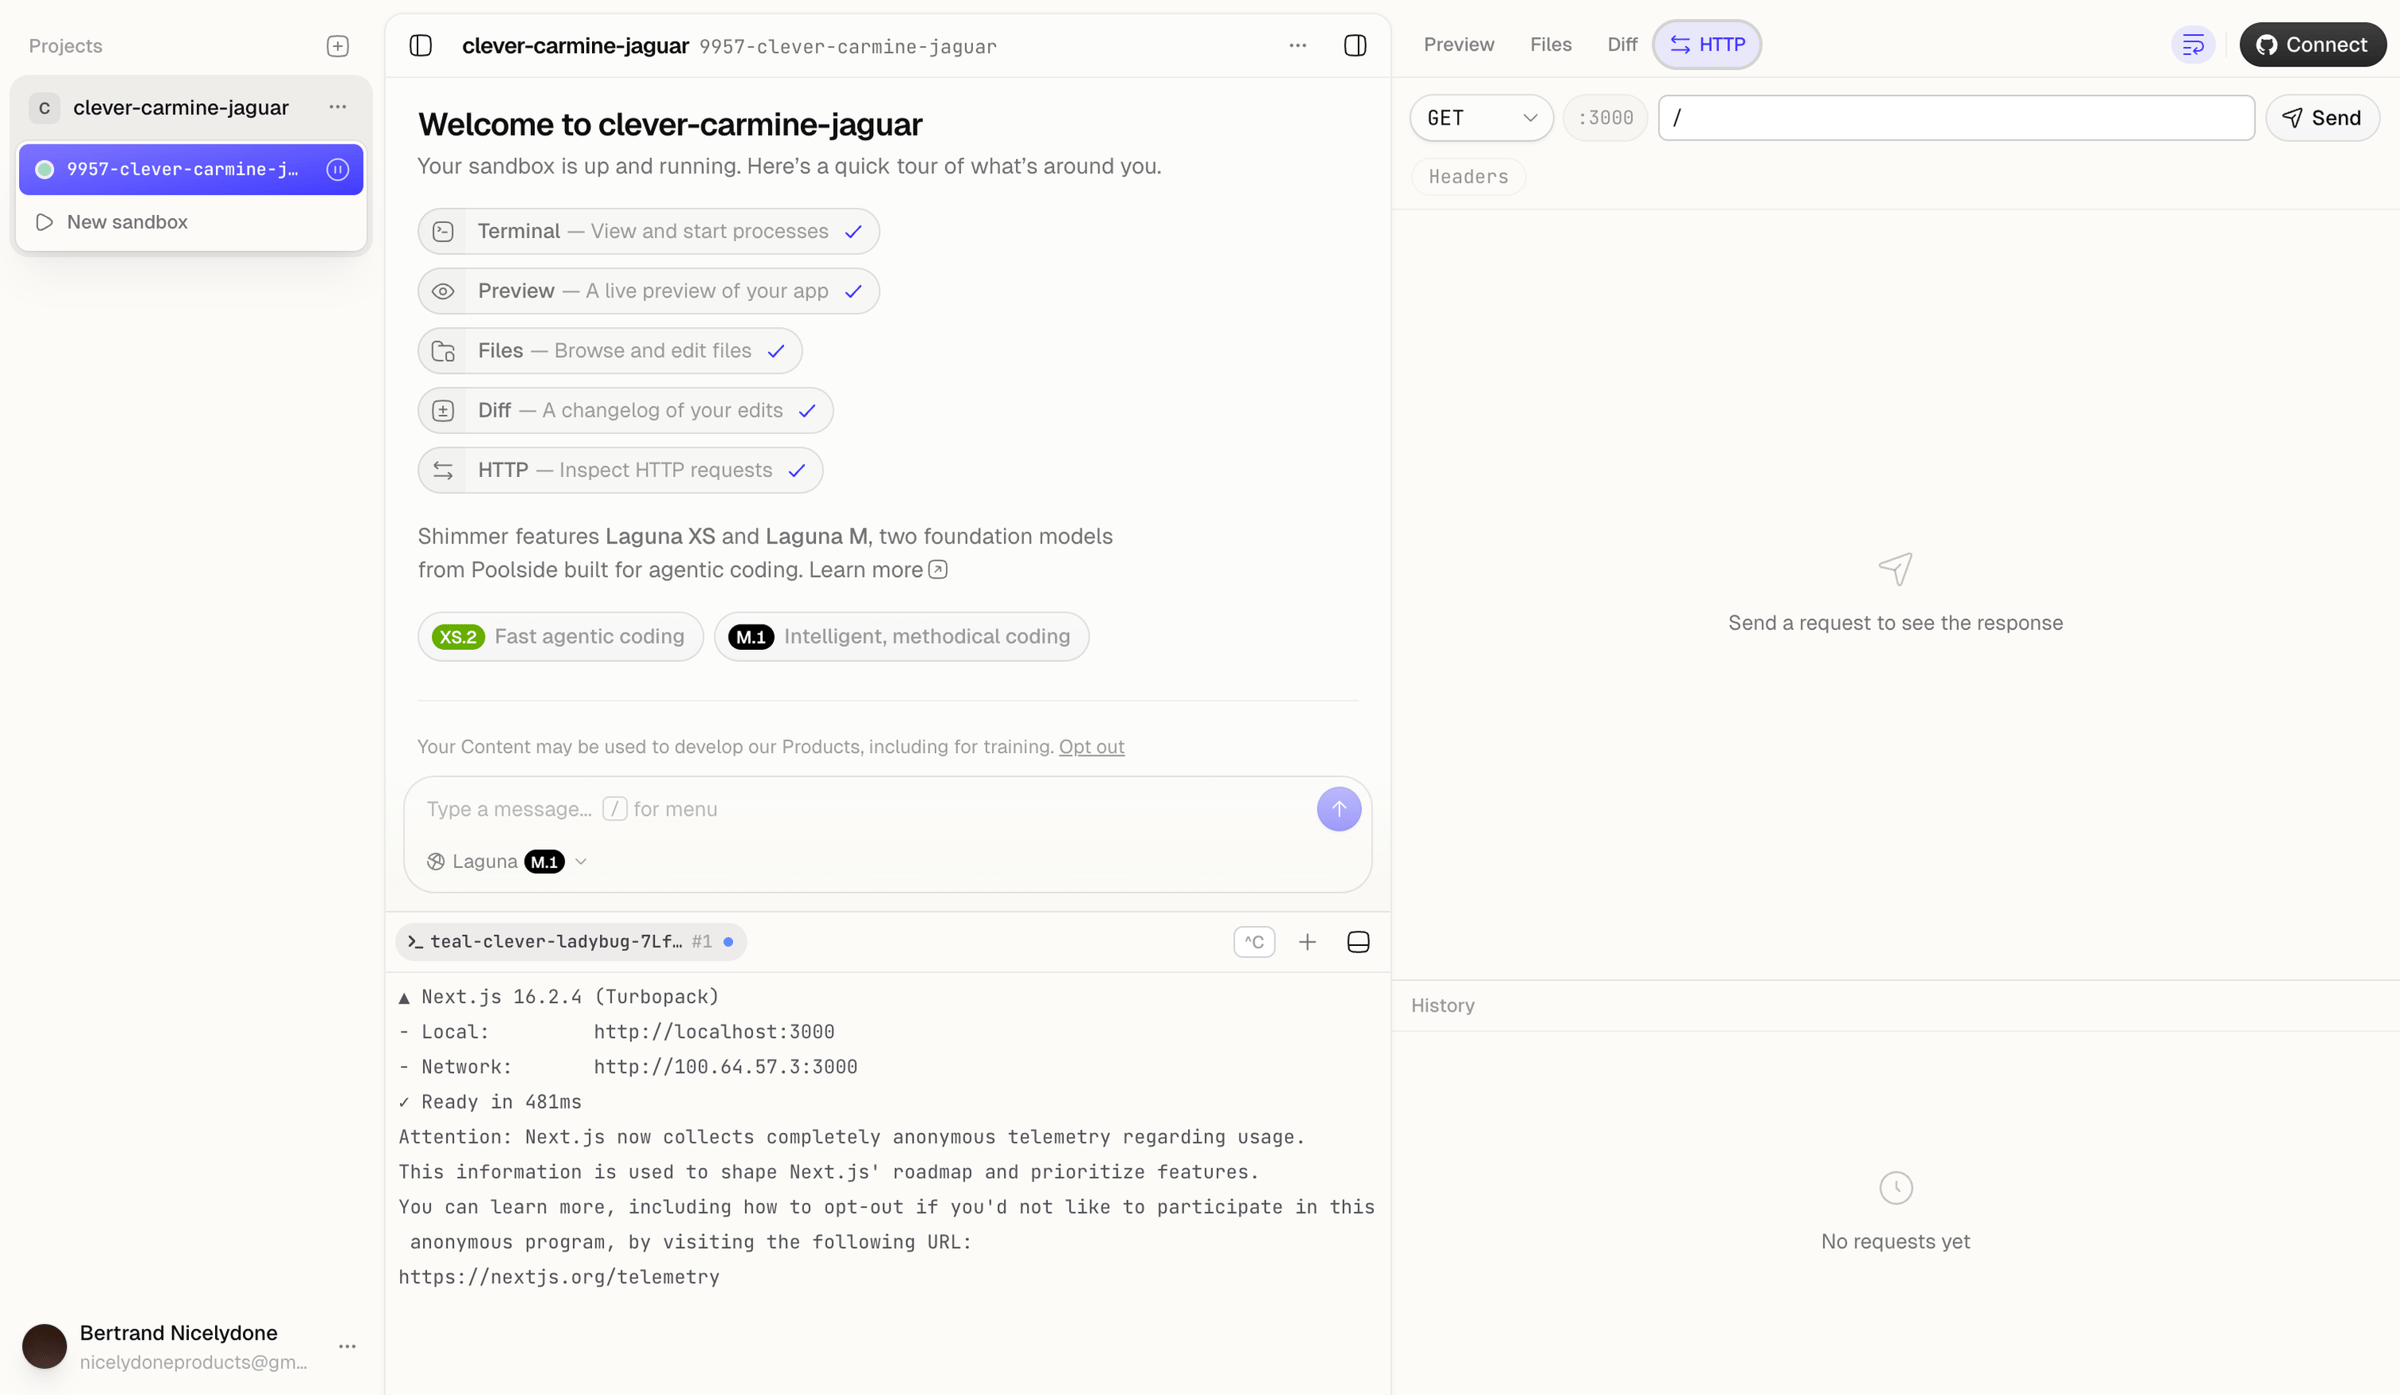Open the GET method dropdown
2400x1395 pixels.
(1481, 118)
